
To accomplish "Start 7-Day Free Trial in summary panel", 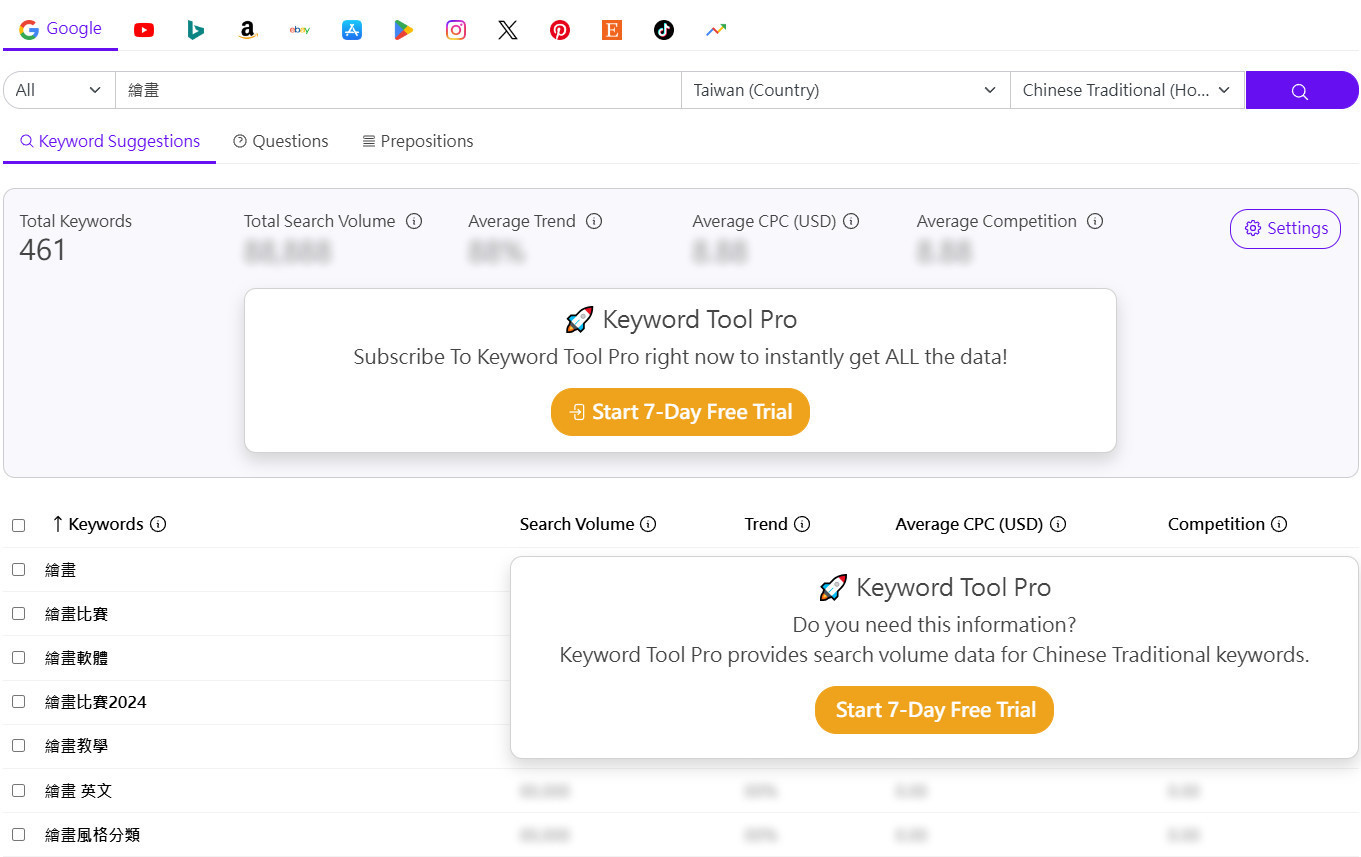I will pos(680,412).
